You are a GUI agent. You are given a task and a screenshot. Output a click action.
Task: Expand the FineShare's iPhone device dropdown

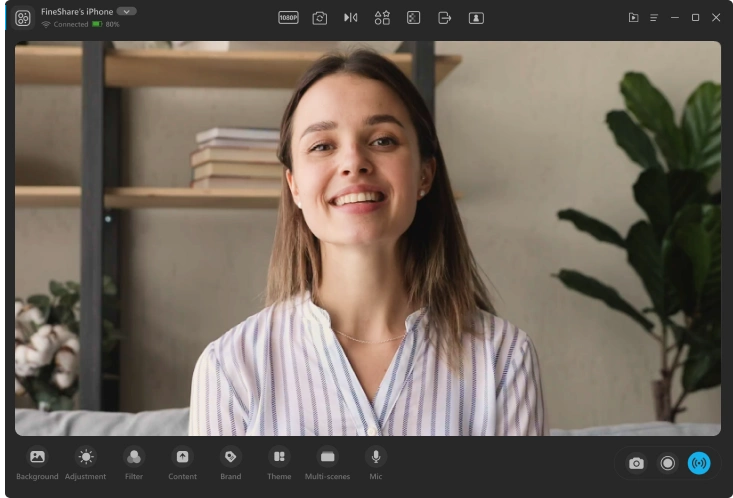(126, 11)
